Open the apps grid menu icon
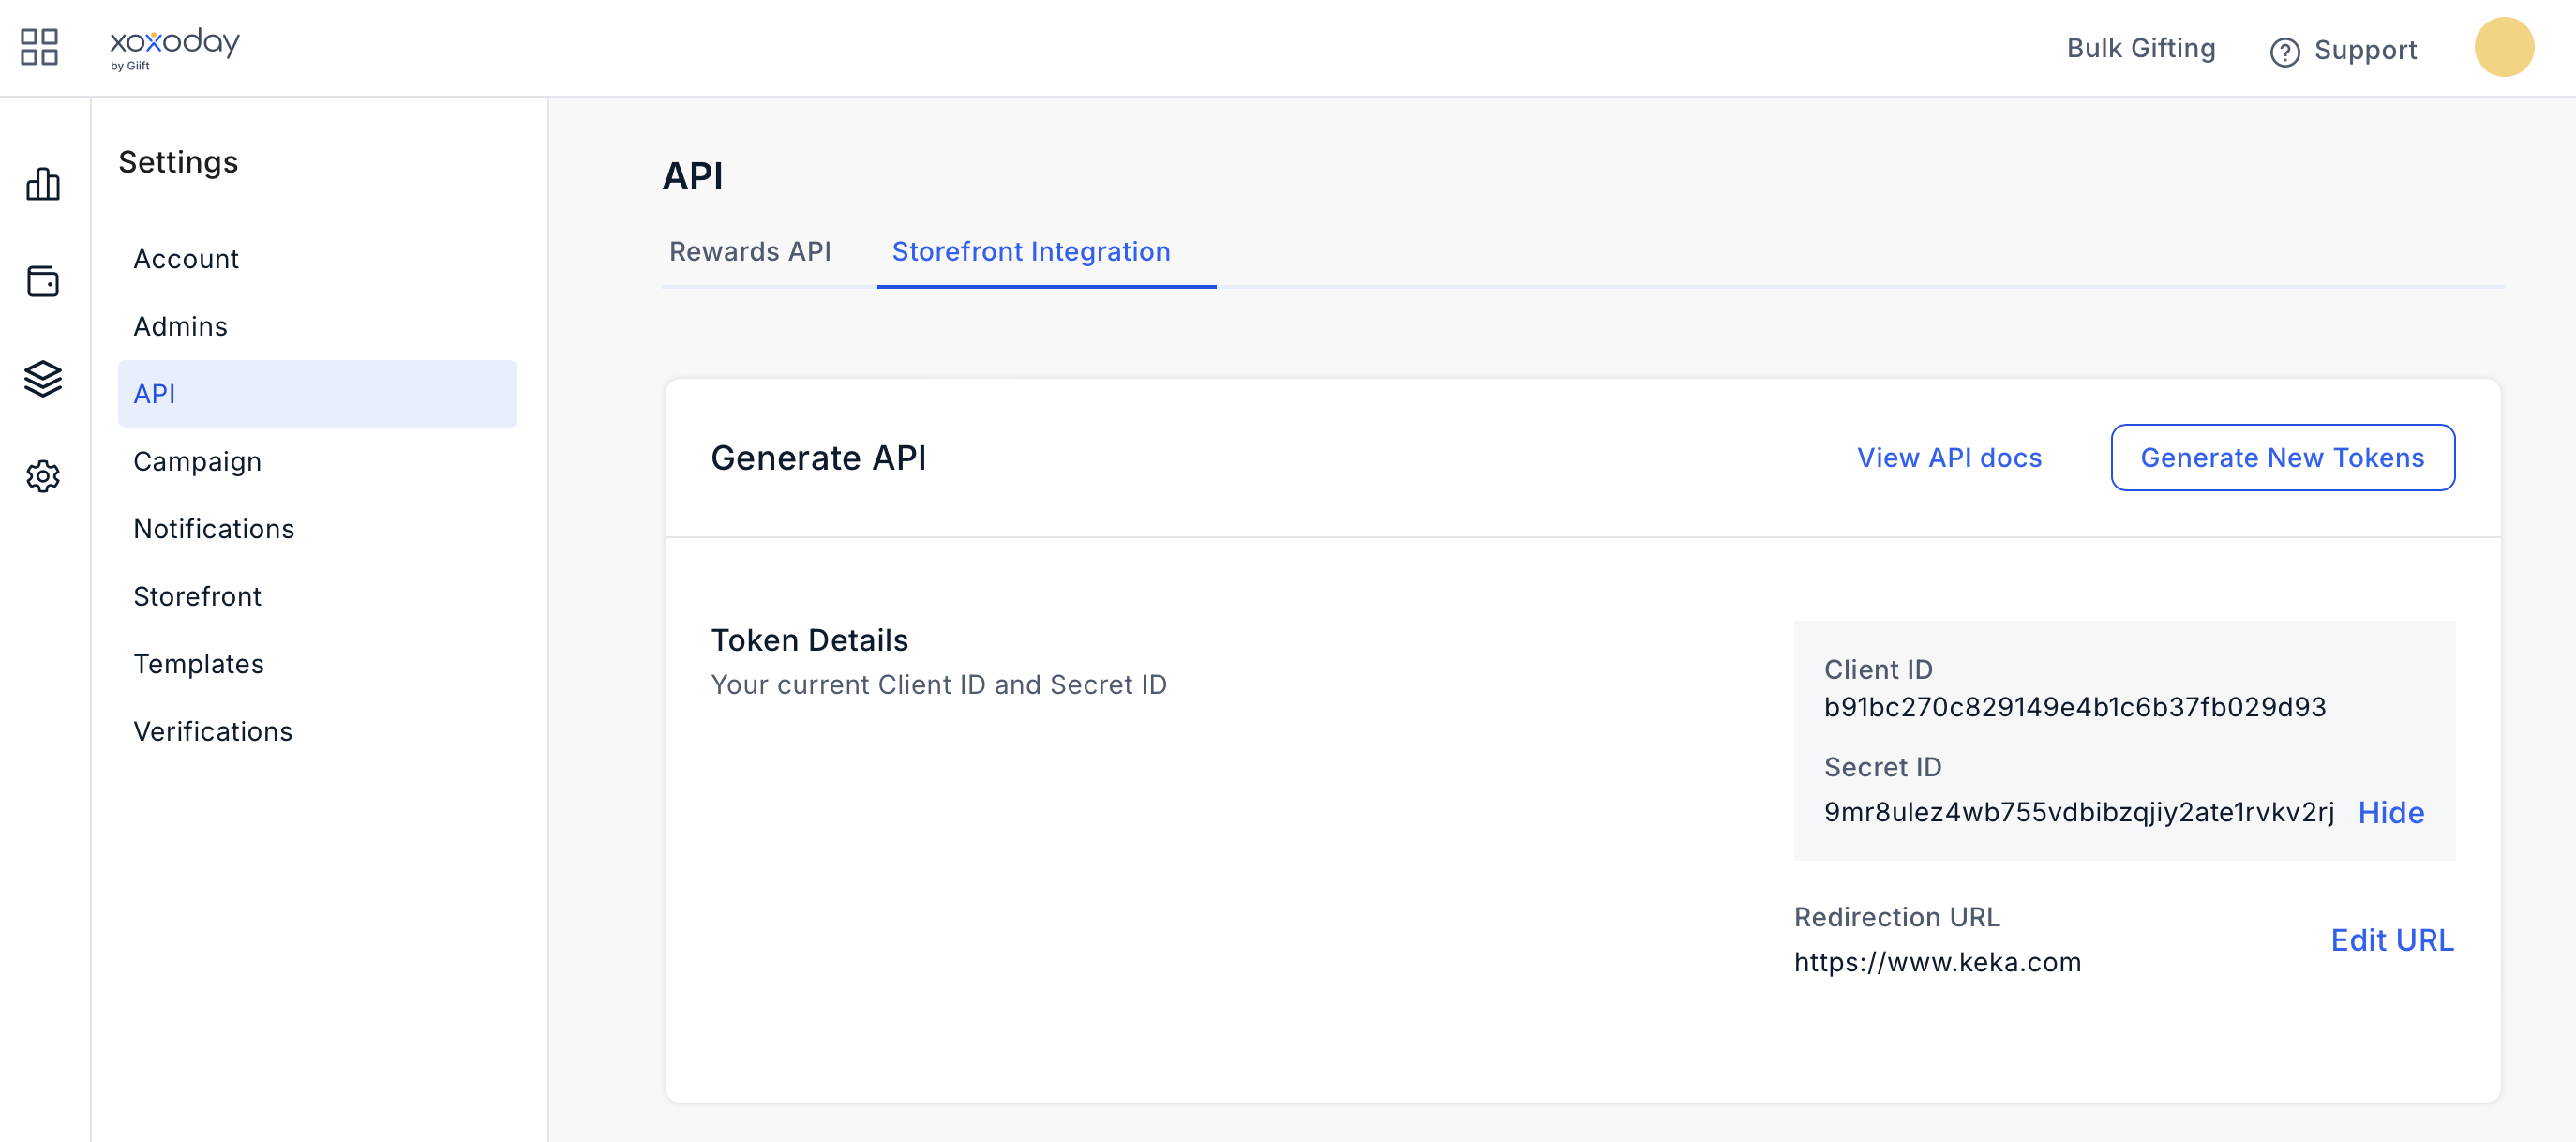Viewport: 2576px width, 1142px height. click(x=39, y=47)
